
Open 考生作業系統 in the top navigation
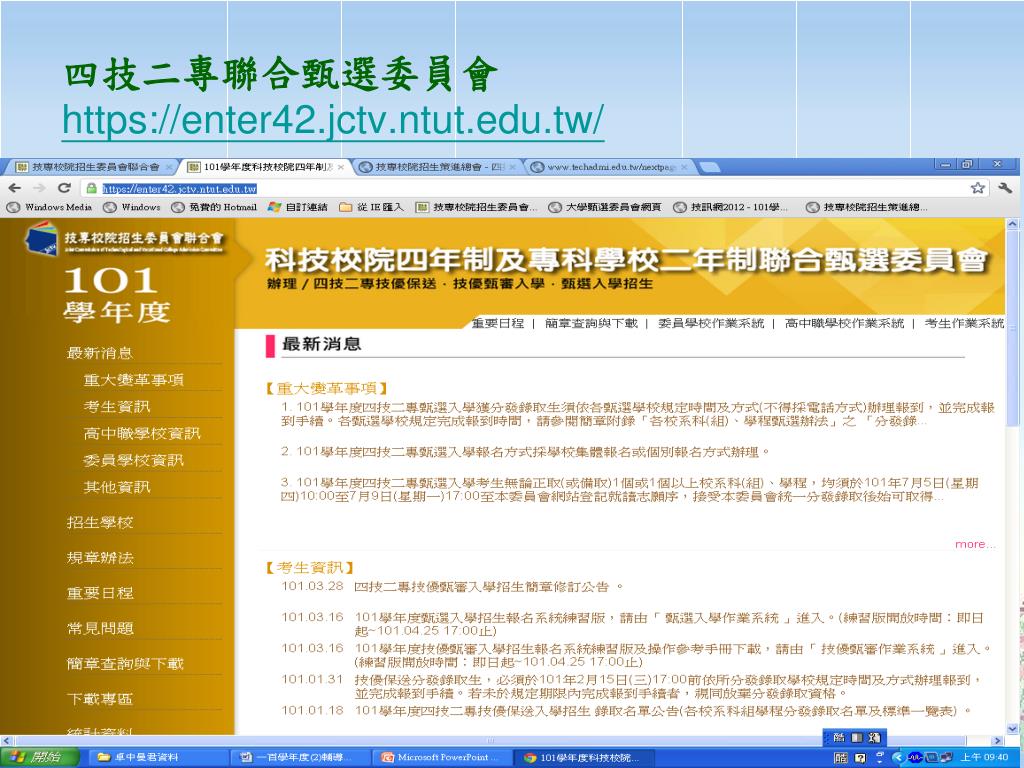click(x=964, y=323)
